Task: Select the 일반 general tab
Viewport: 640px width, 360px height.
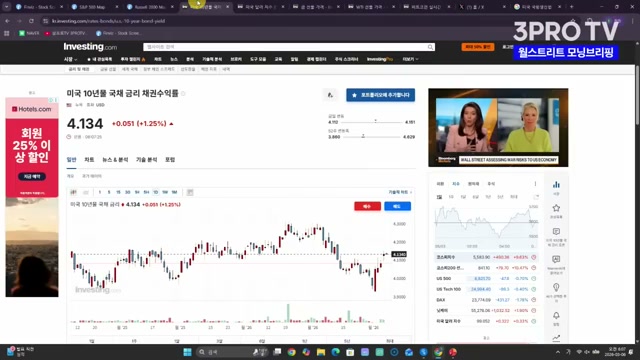Action: point(71,160)
